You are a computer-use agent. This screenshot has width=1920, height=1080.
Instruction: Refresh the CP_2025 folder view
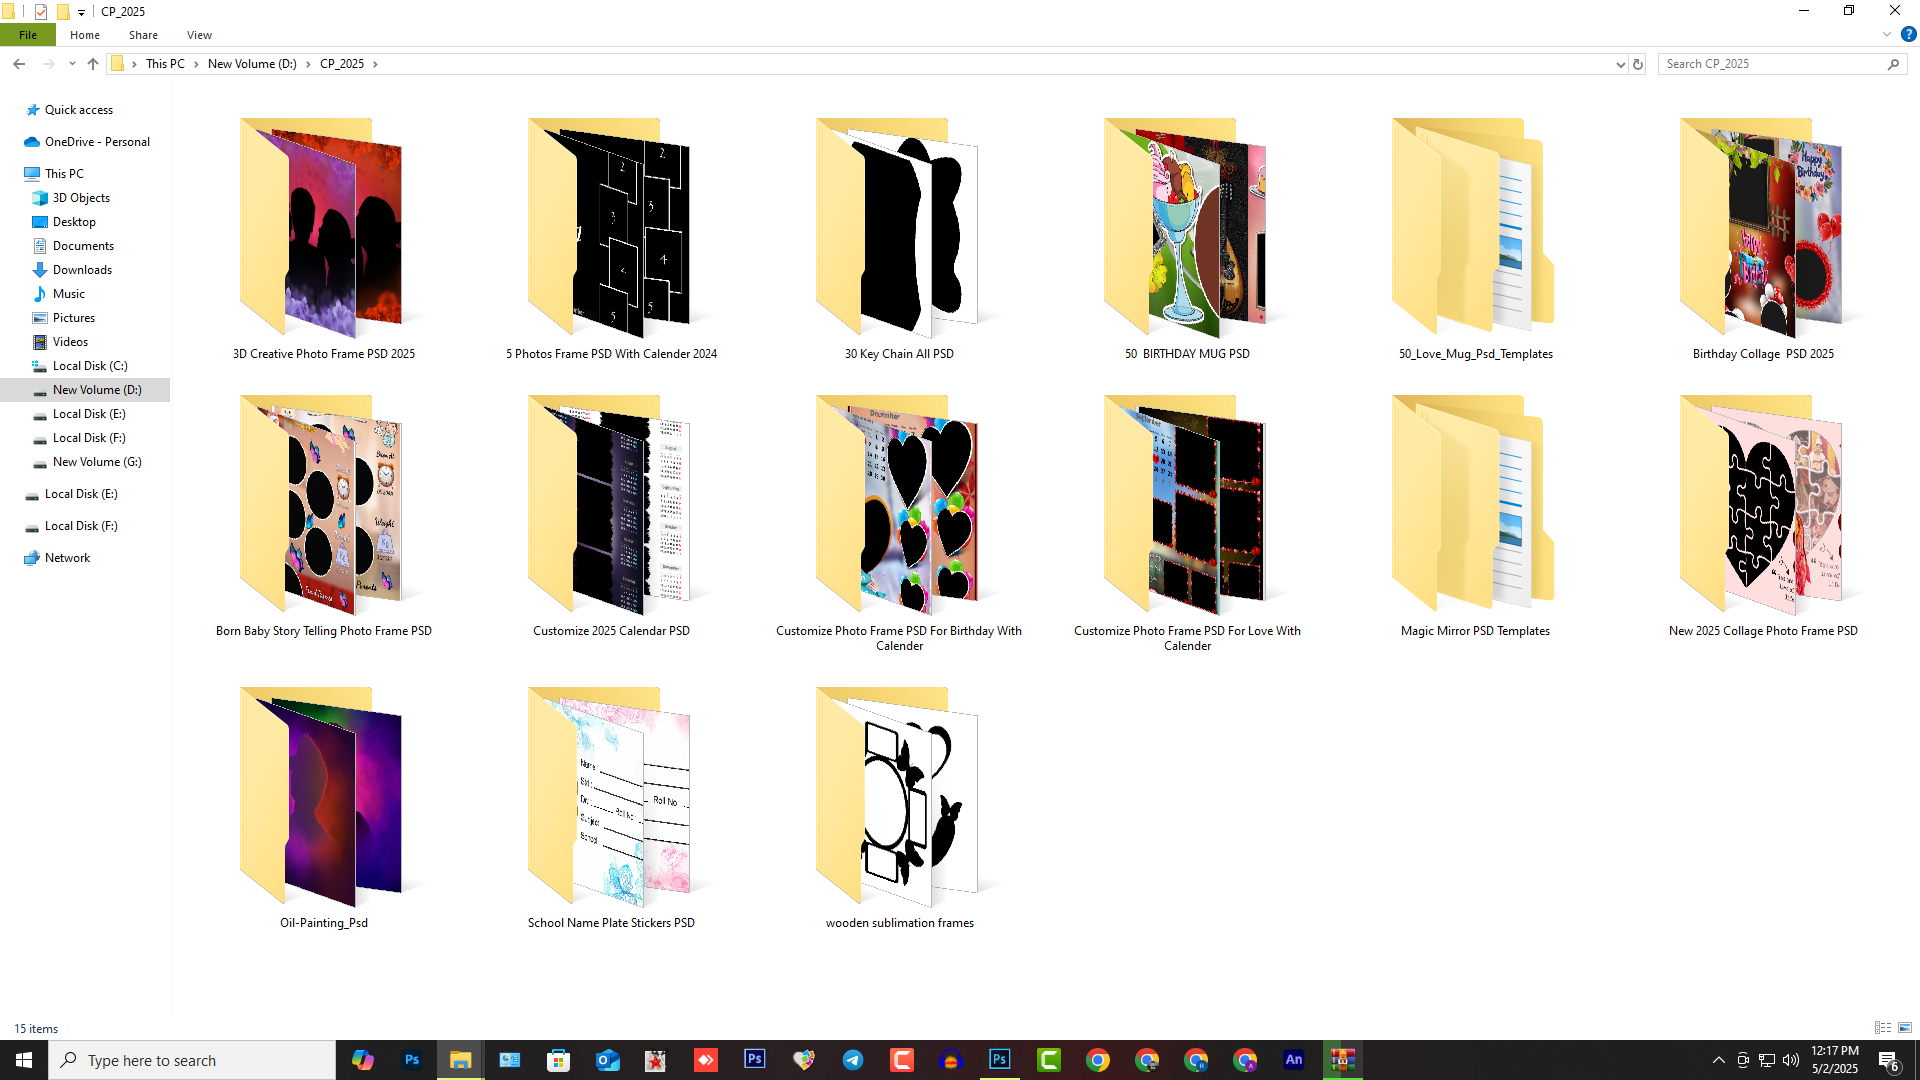pos(1638,64)
